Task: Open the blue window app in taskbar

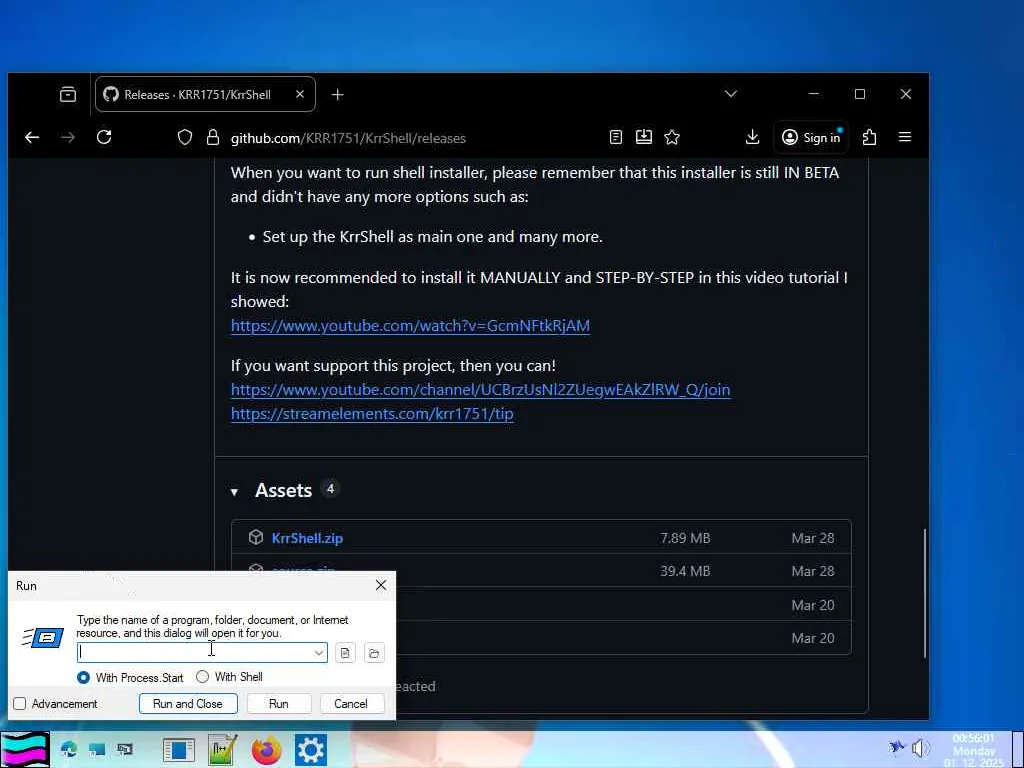Action: 178,750
